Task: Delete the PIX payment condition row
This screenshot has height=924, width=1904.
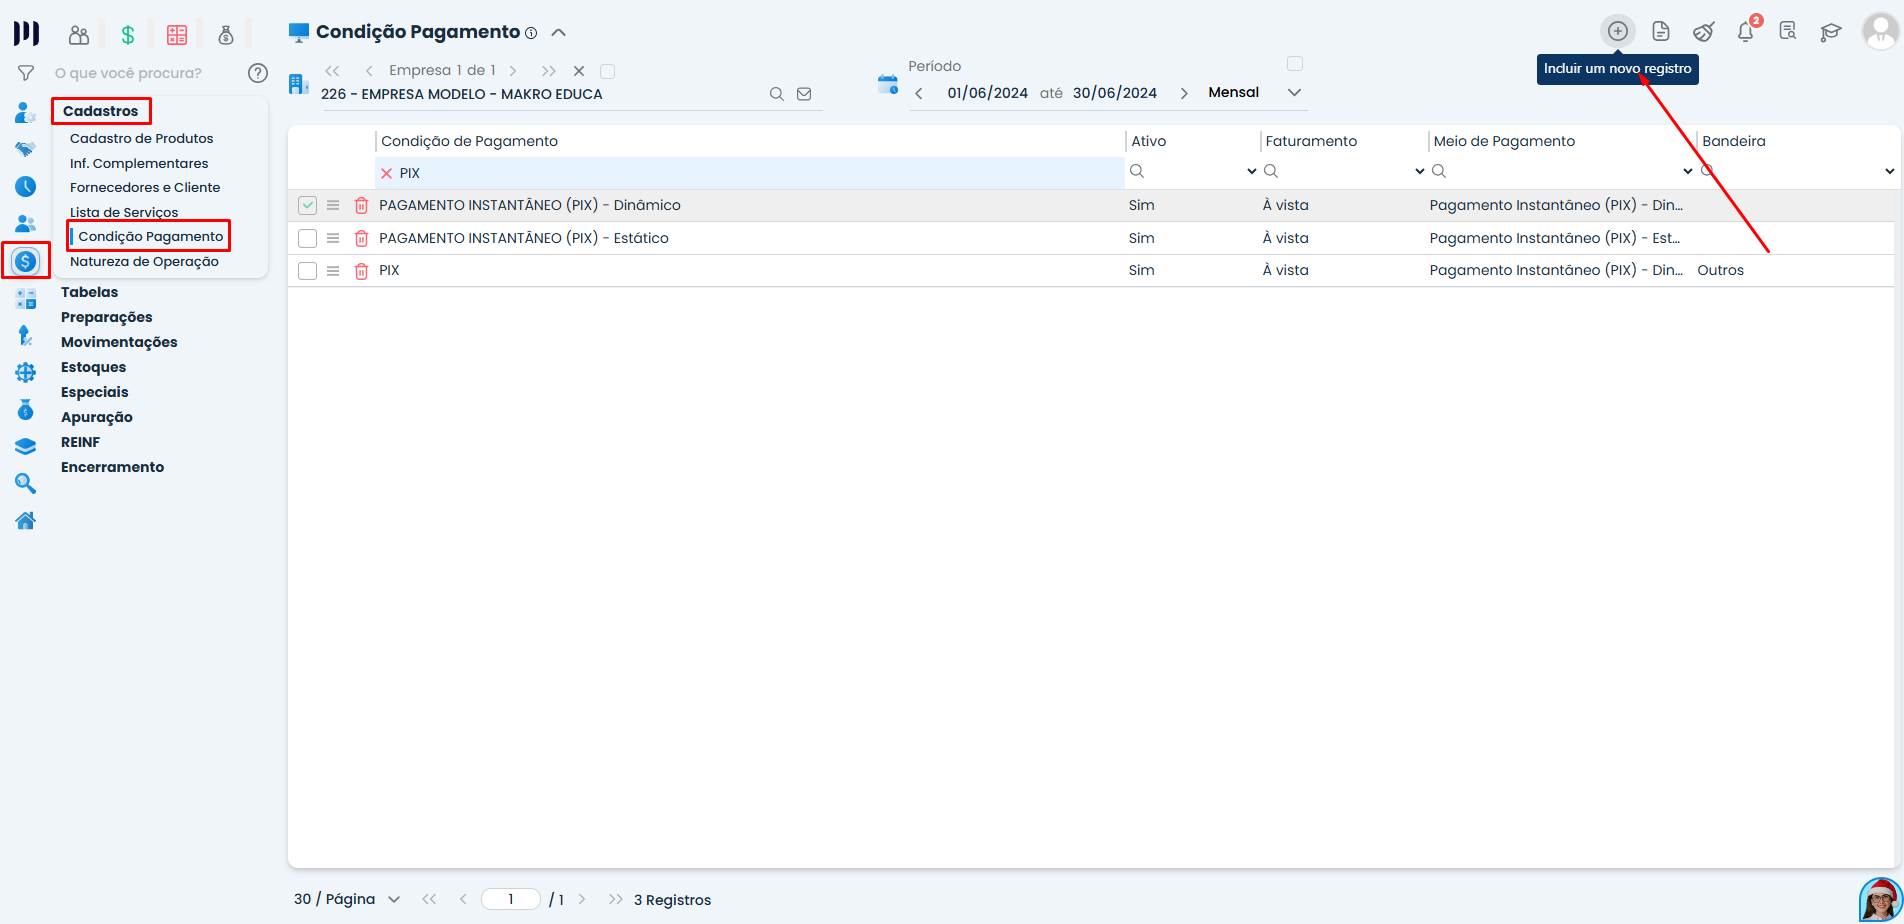Action: [362, 271]
